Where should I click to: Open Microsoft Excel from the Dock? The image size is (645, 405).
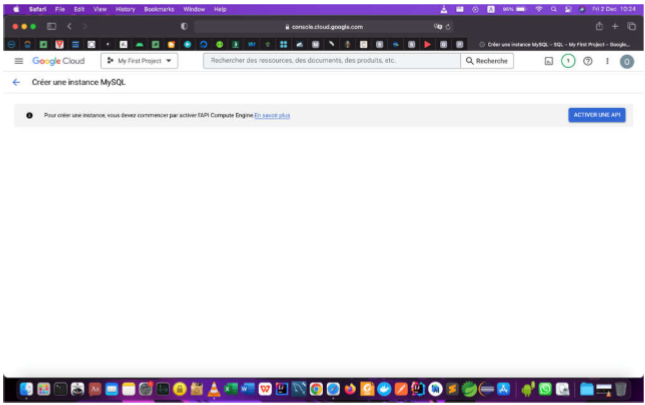click(231, 389)
